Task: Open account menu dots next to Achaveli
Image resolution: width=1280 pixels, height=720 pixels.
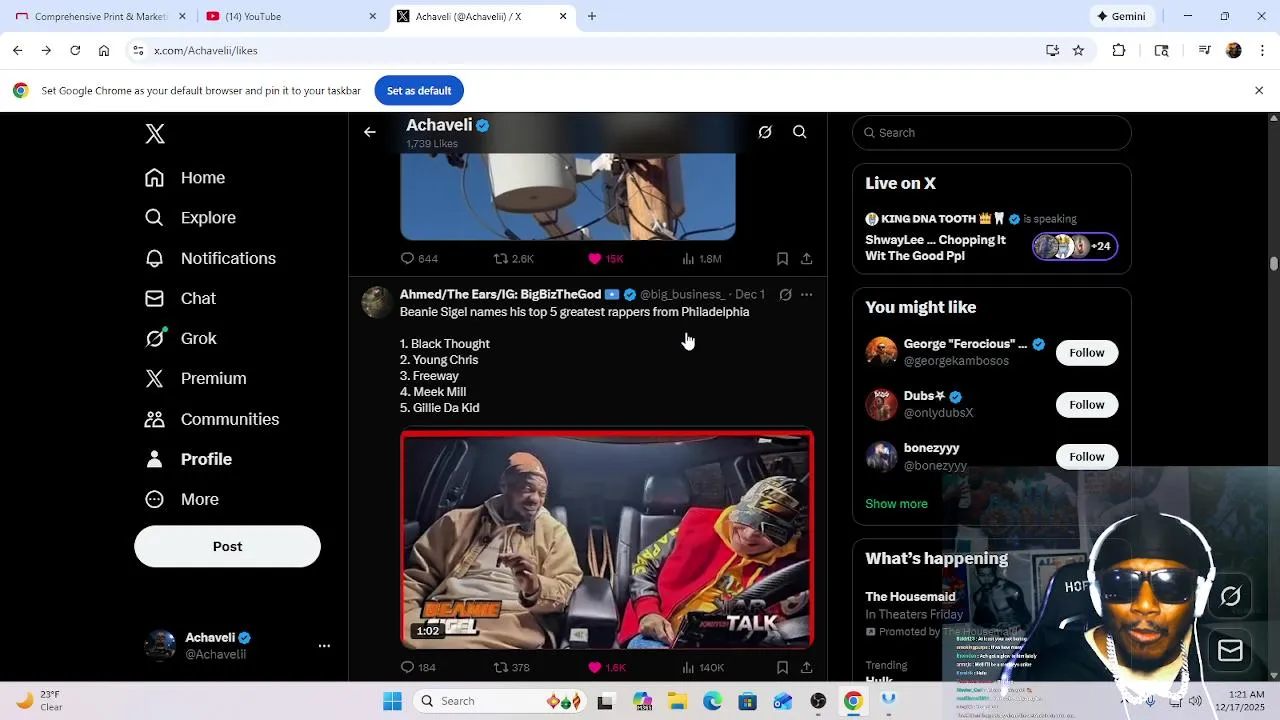Action: tap(324, 646)
